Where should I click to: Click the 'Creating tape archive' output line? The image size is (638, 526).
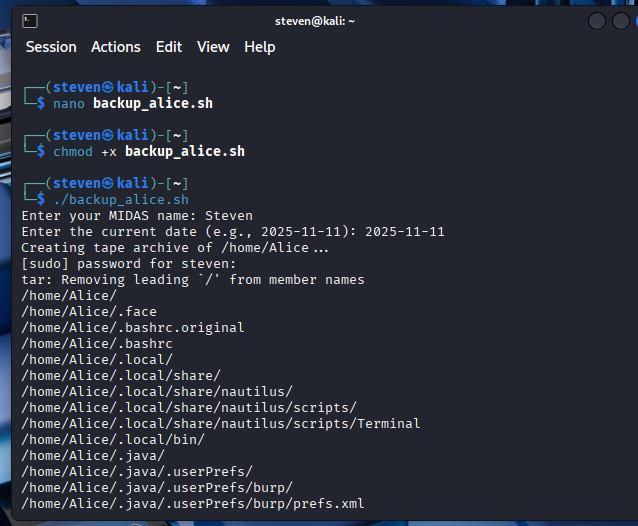click(175, 247)
